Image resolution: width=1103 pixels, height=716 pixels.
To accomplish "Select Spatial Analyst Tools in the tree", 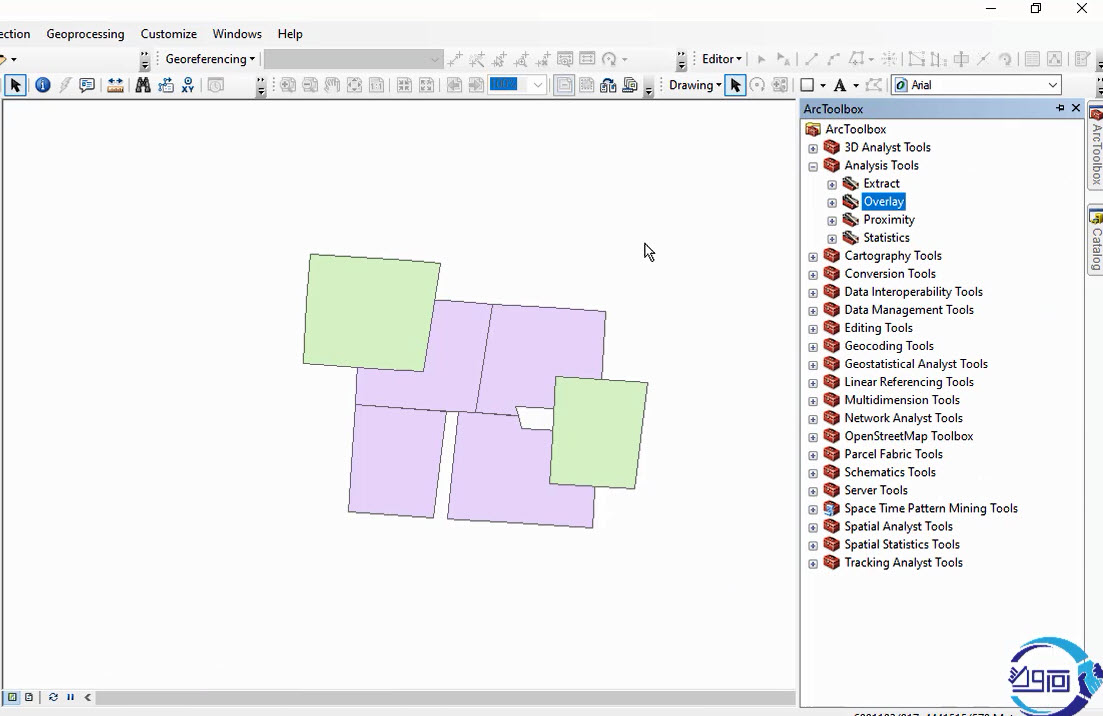I will pyautogui.click(x=898, y=527).
